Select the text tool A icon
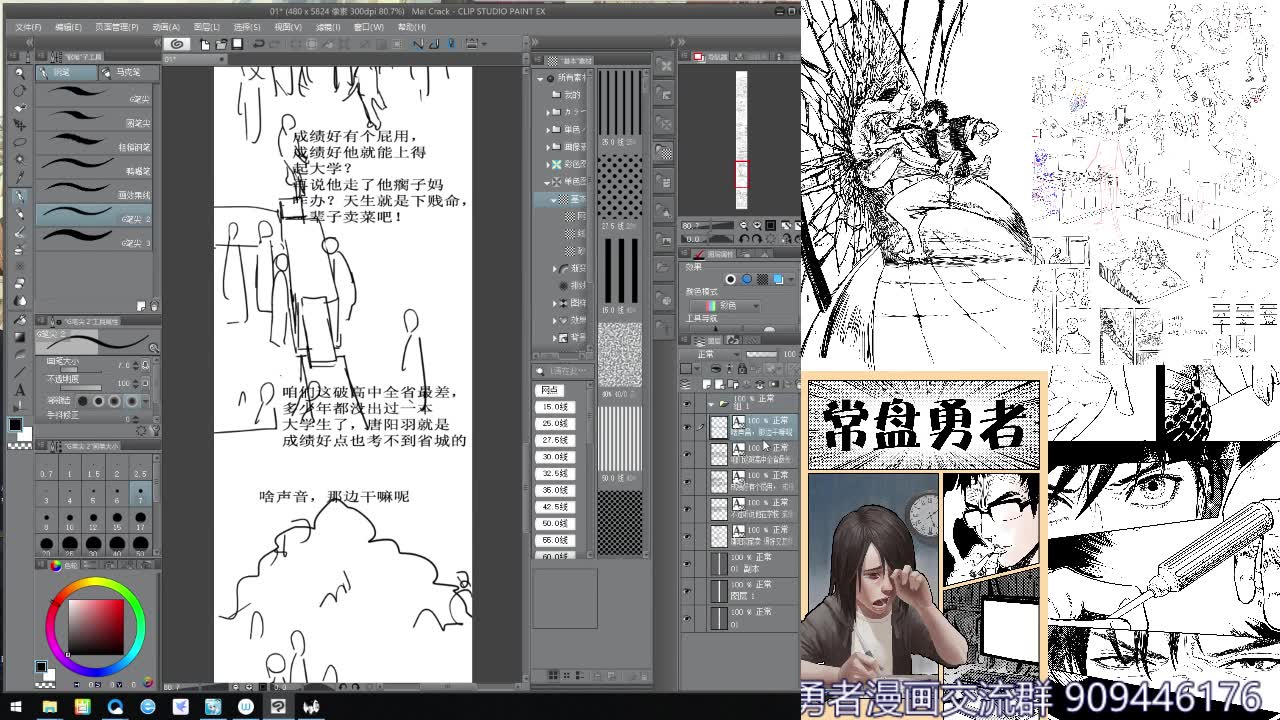Screen dimensions: 1280x720 tap(19, 390)
